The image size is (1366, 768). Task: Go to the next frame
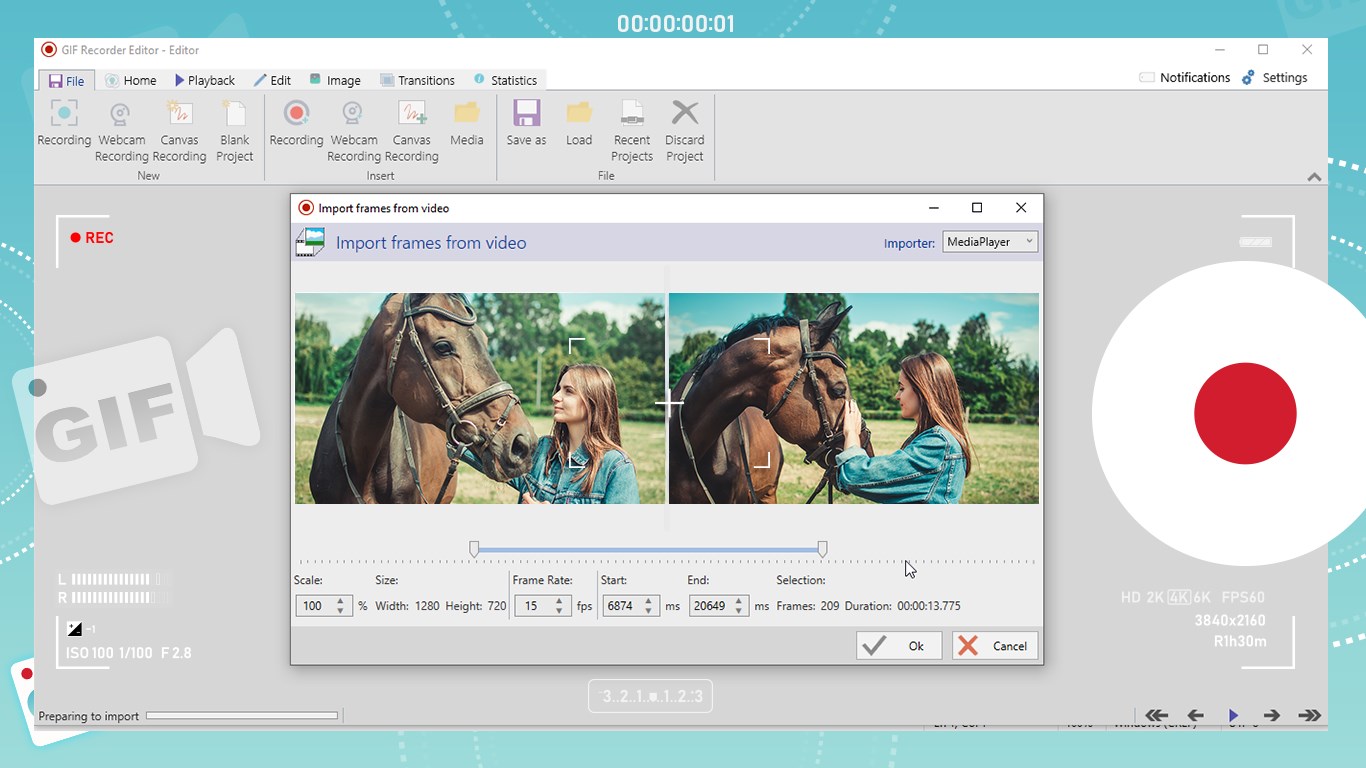(1272, 715)
